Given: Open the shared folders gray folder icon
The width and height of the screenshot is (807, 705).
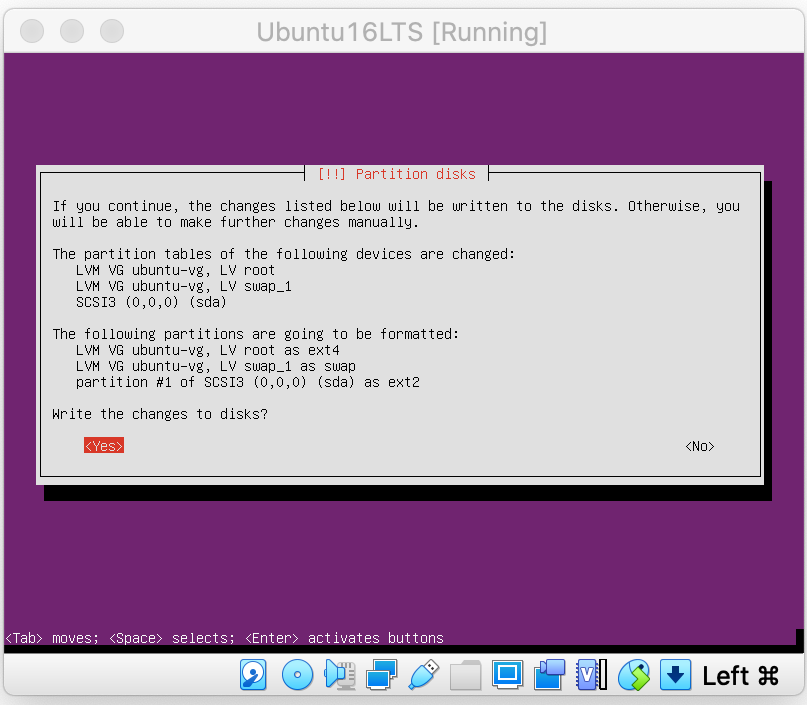Looking at the screenshot, I should pos(466,676).
